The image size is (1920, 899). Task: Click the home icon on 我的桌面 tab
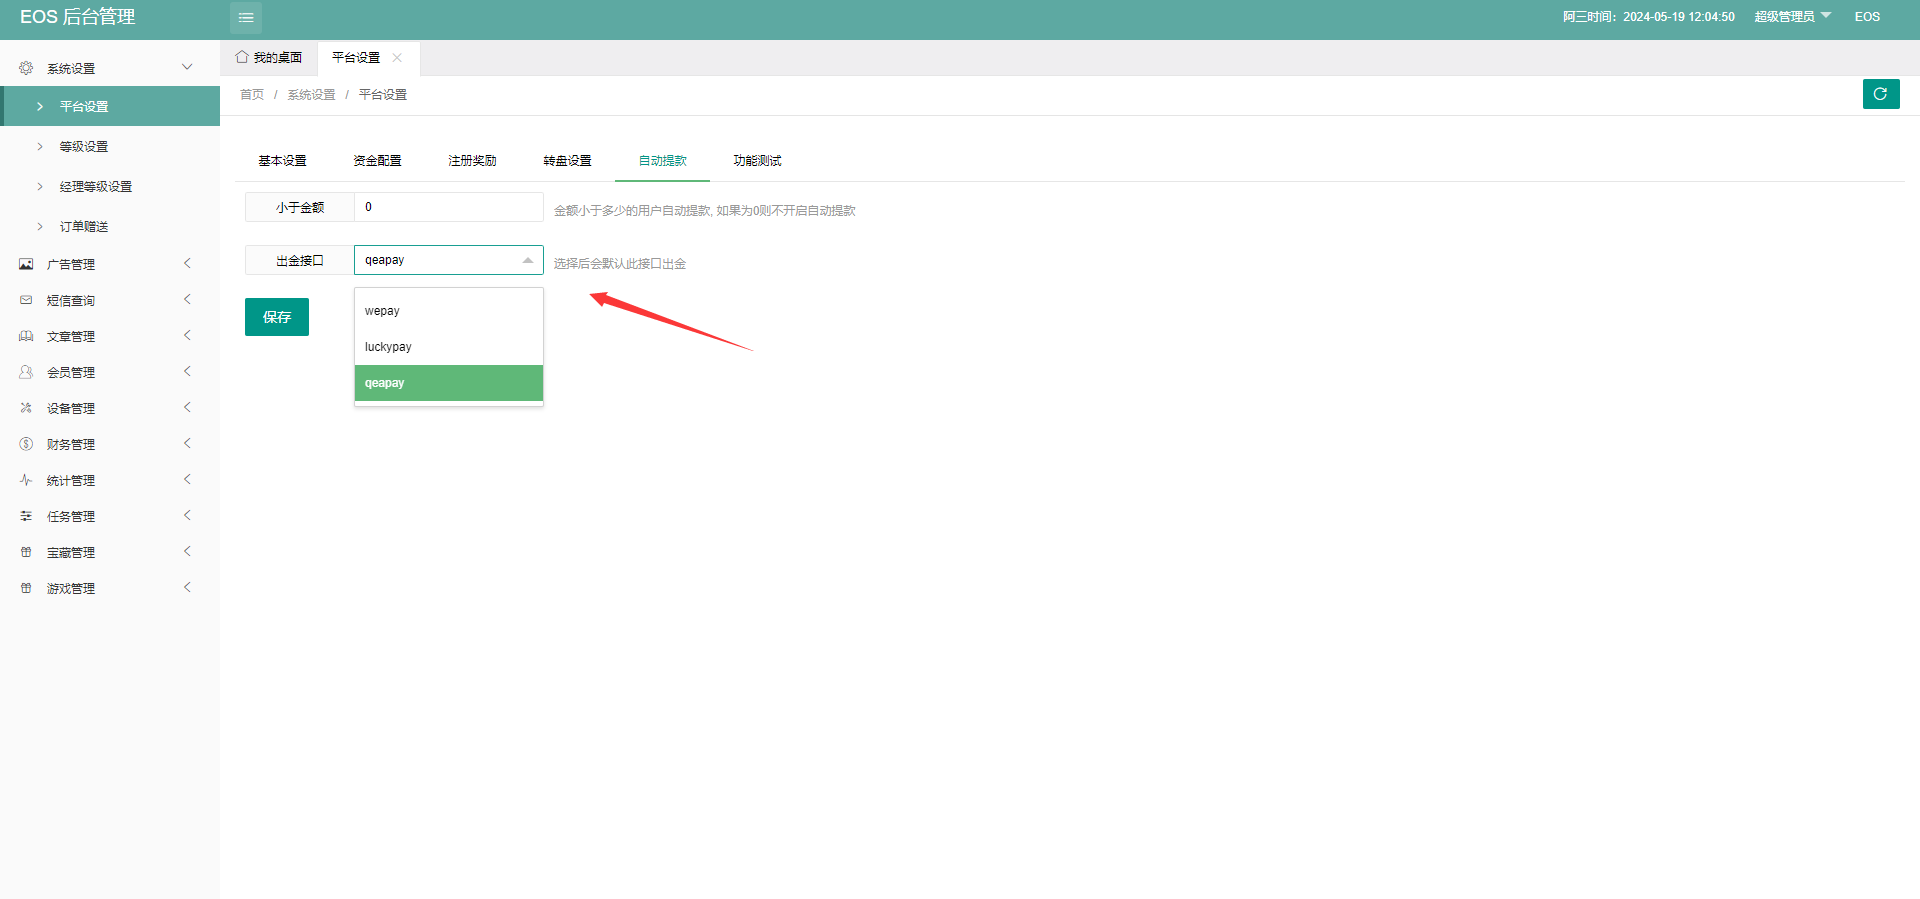[242, 57]
